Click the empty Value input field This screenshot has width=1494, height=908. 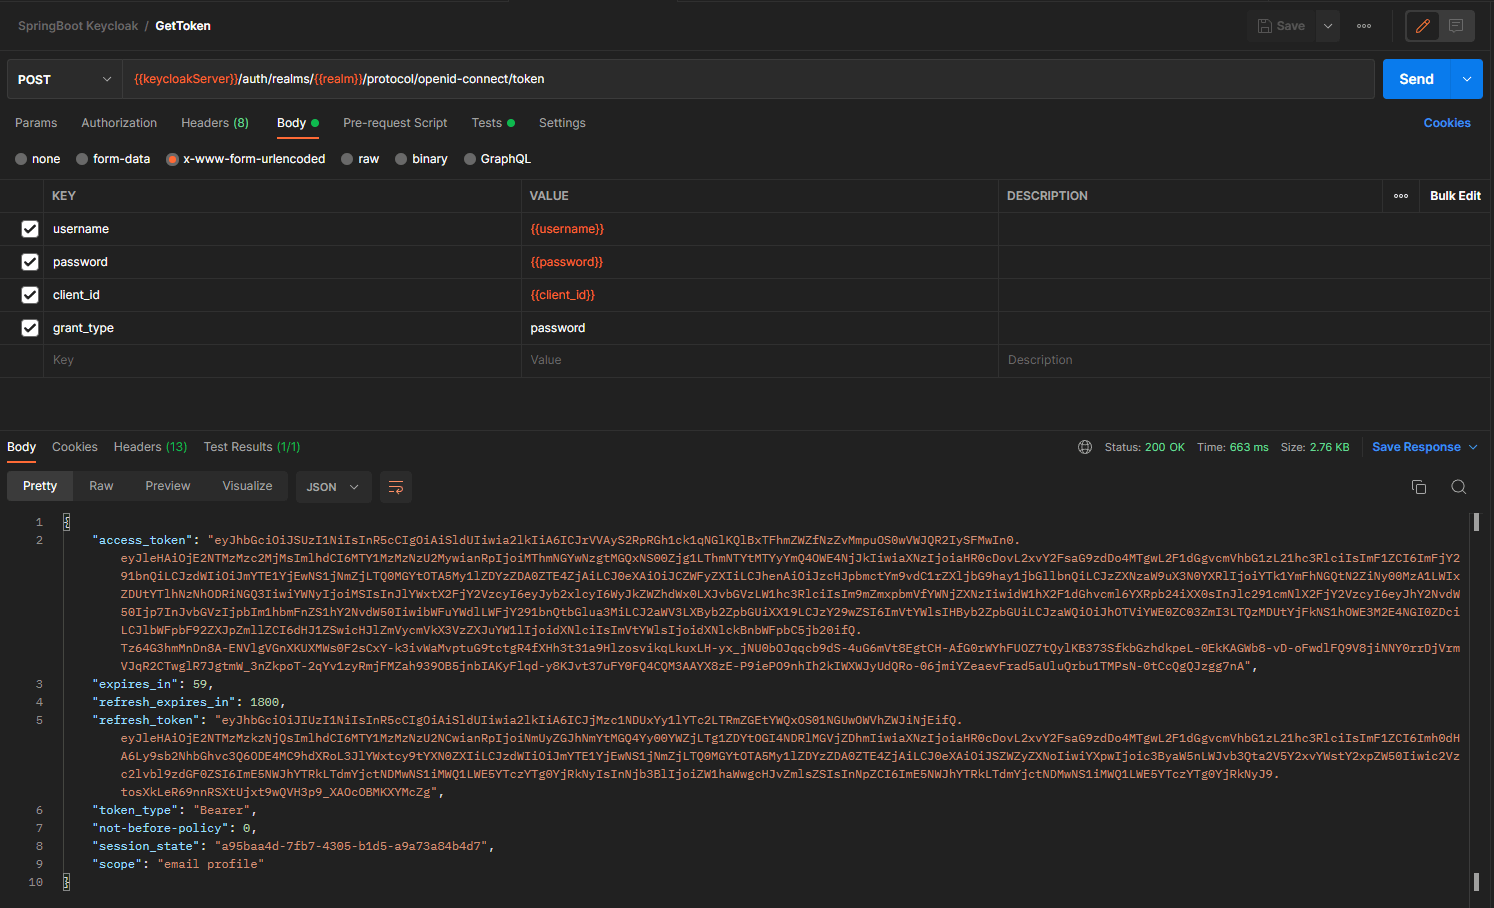760,360
